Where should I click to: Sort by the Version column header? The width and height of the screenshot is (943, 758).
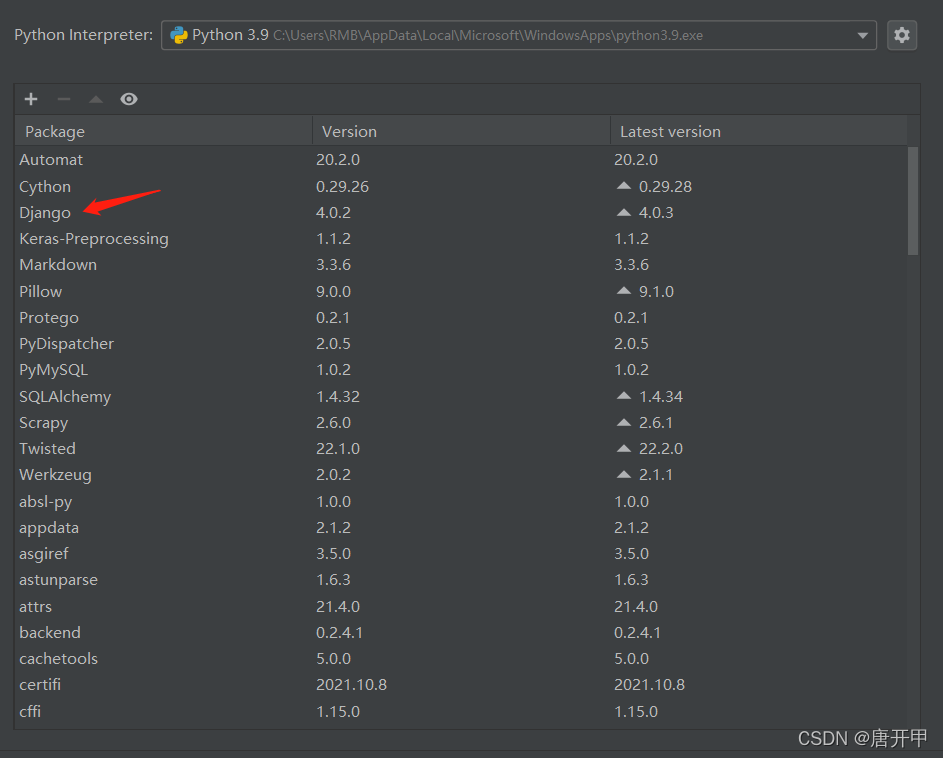point(461,132)
